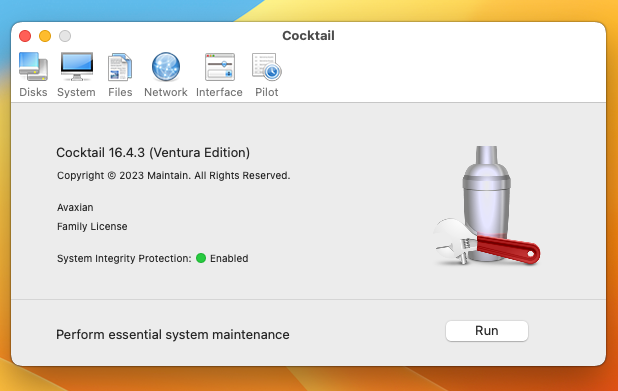The width and height of the screenshot is (618, 391).
Task: Click the green System Integrity Protection indicator
Action: (x=201, y=258)
